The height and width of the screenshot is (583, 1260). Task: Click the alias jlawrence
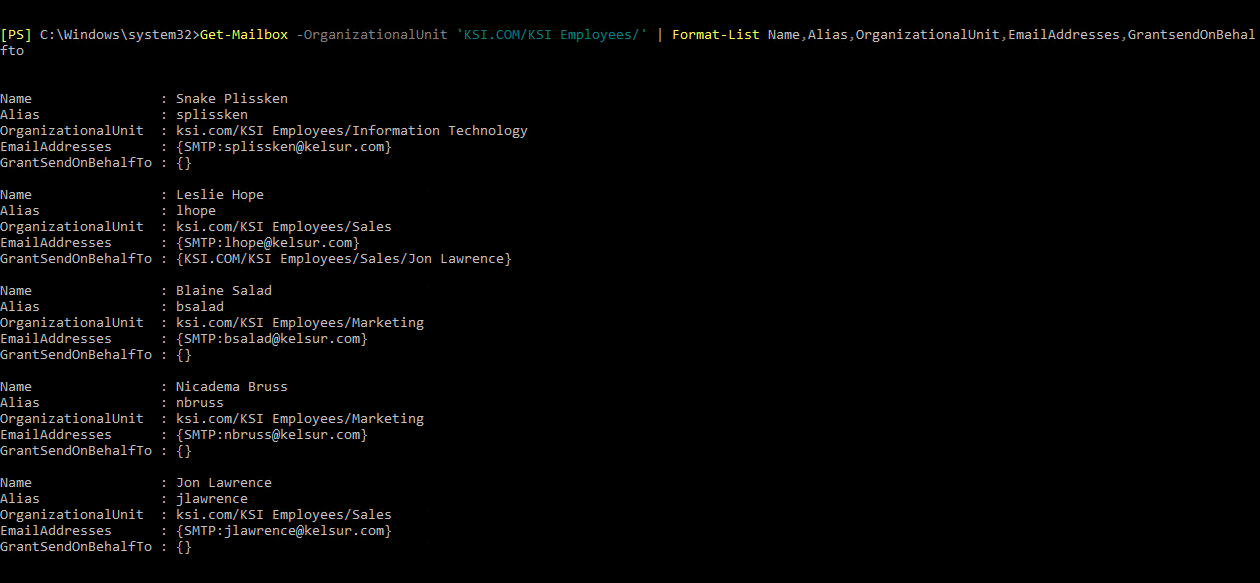212,499
